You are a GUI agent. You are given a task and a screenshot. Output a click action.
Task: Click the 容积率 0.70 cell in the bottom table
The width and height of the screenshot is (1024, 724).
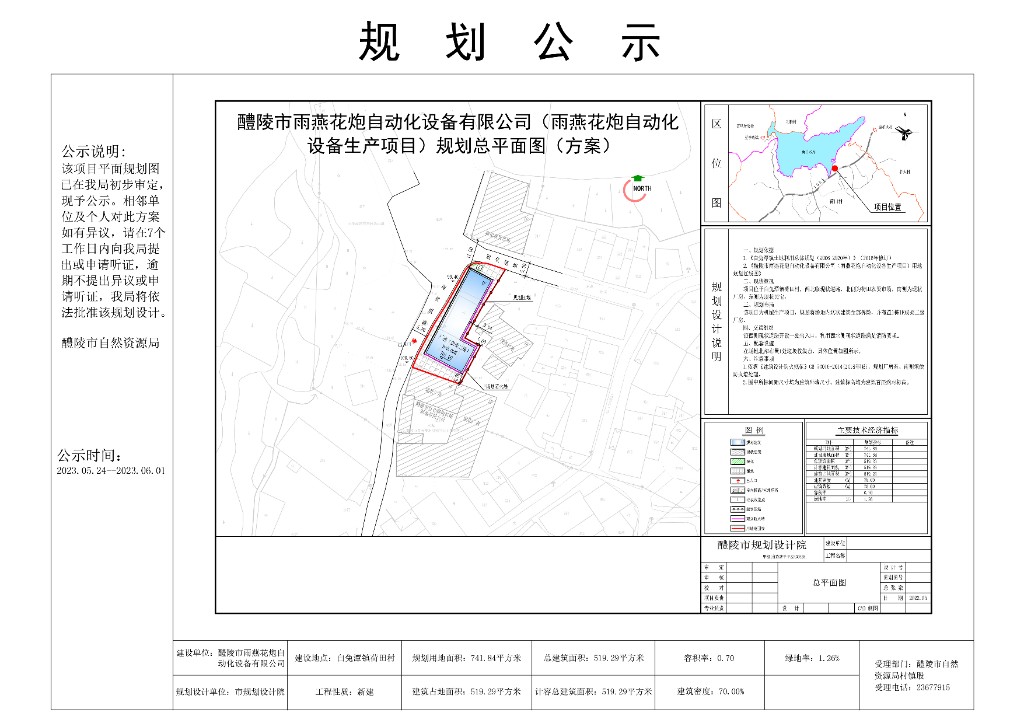(709, 659)
